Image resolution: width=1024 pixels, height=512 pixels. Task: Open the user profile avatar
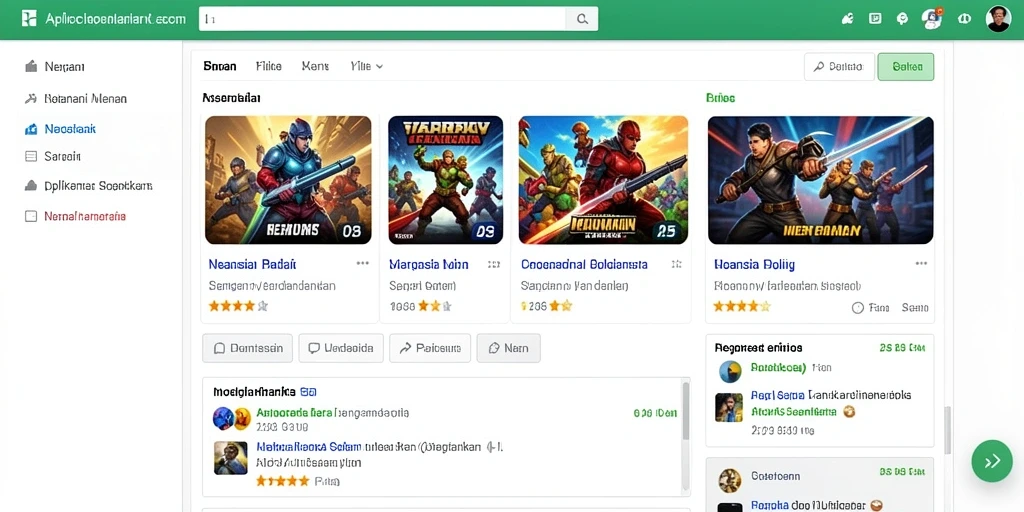(x=998, y=19)
